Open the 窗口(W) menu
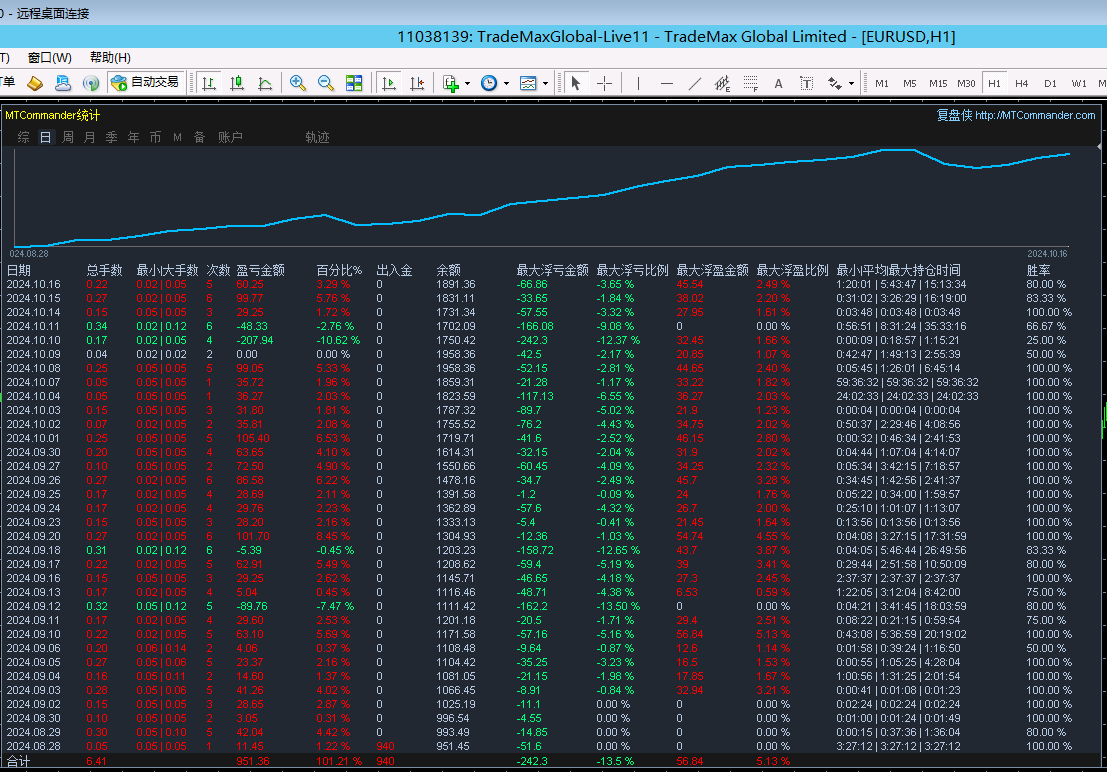The width and height of the screenshot is (1107, 772). (49, 57)
